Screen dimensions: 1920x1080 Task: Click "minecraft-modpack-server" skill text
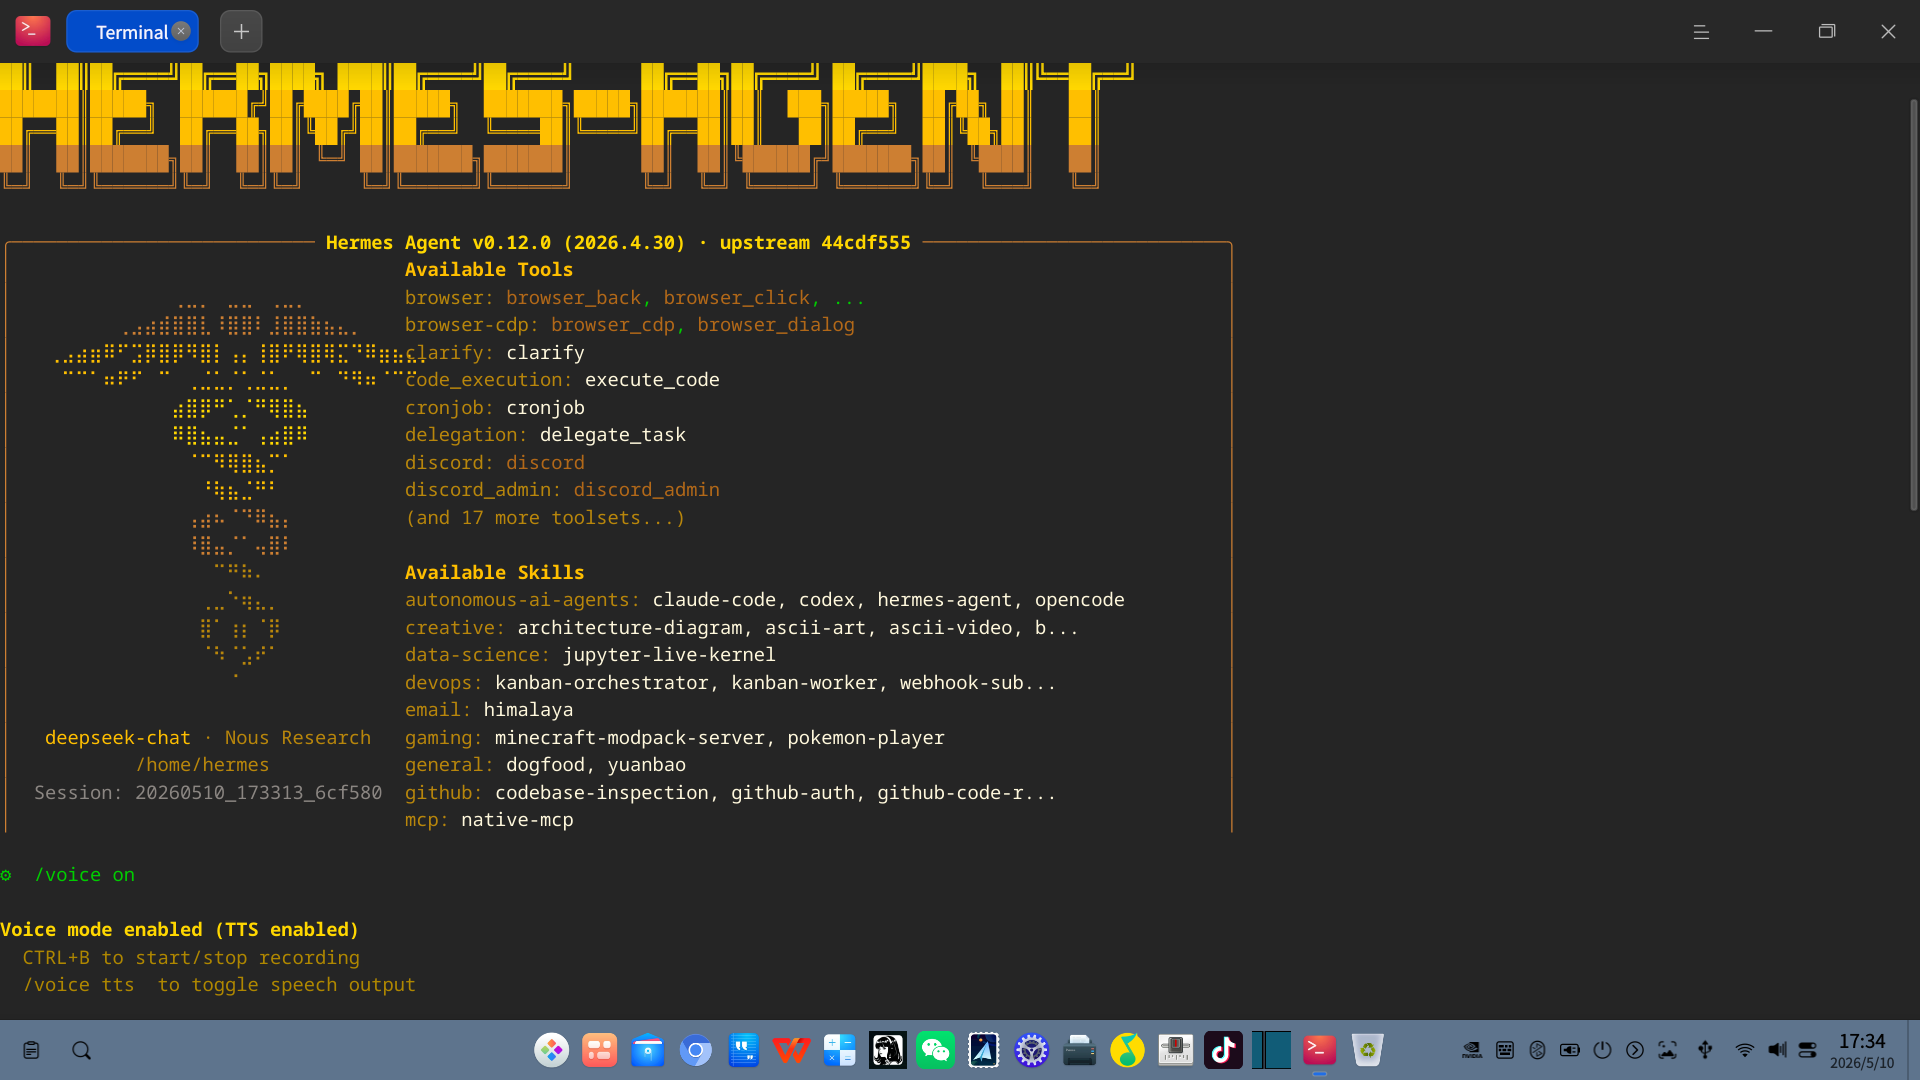point(630,738)
